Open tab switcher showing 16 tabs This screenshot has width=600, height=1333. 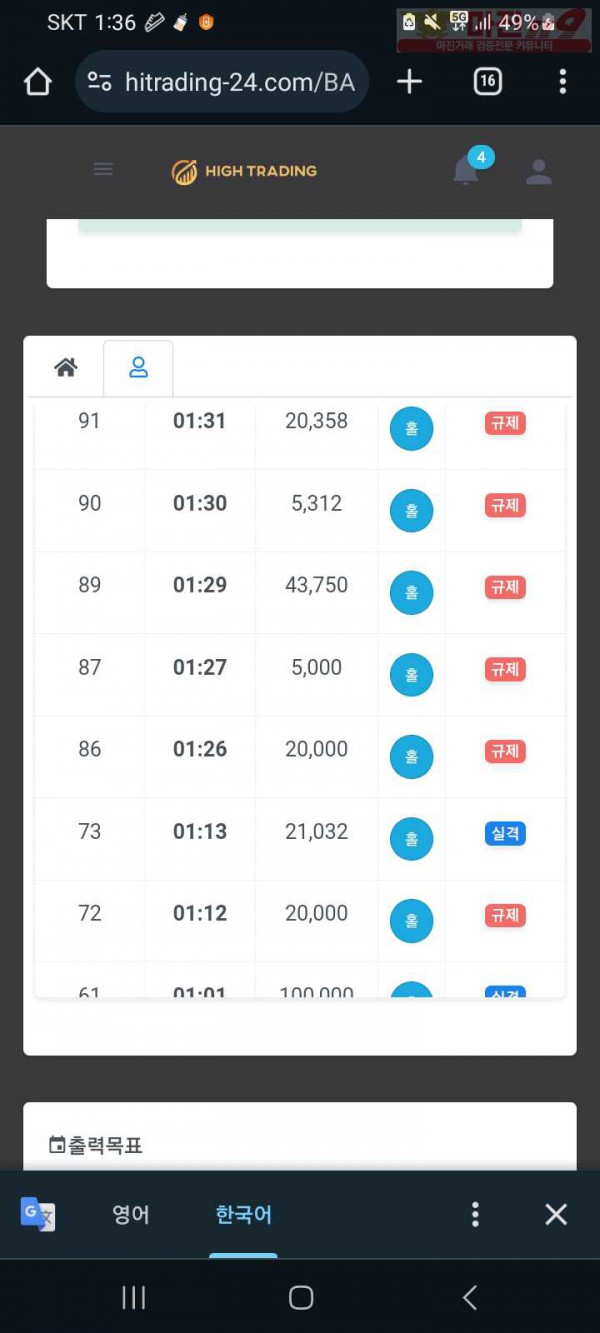pos(487,82)
